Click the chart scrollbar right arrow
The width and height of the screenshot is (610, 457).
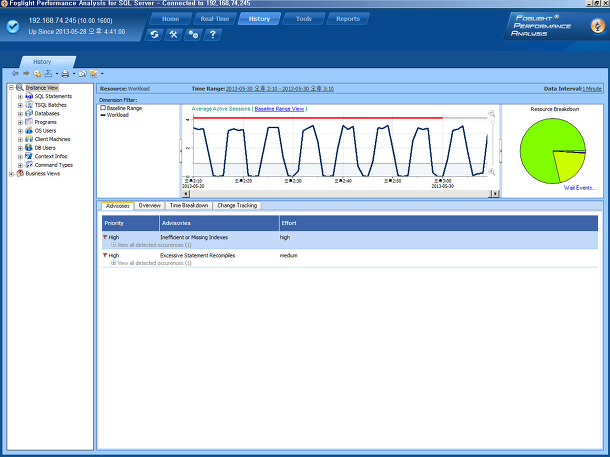(x=495, y=193)
